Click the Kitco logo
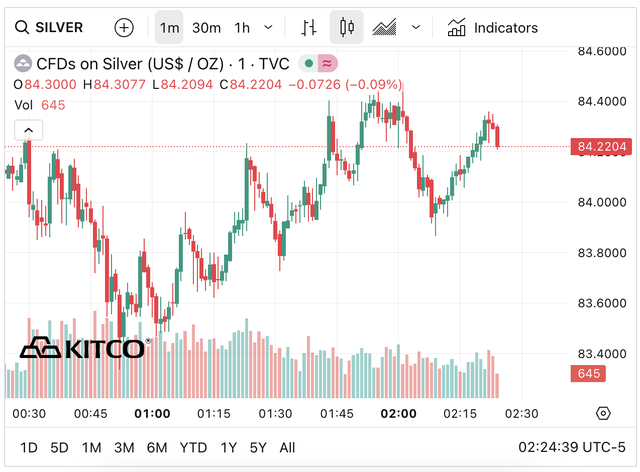Image resolution: width=640 pixels, height=472 pixels. click(84, 348)
